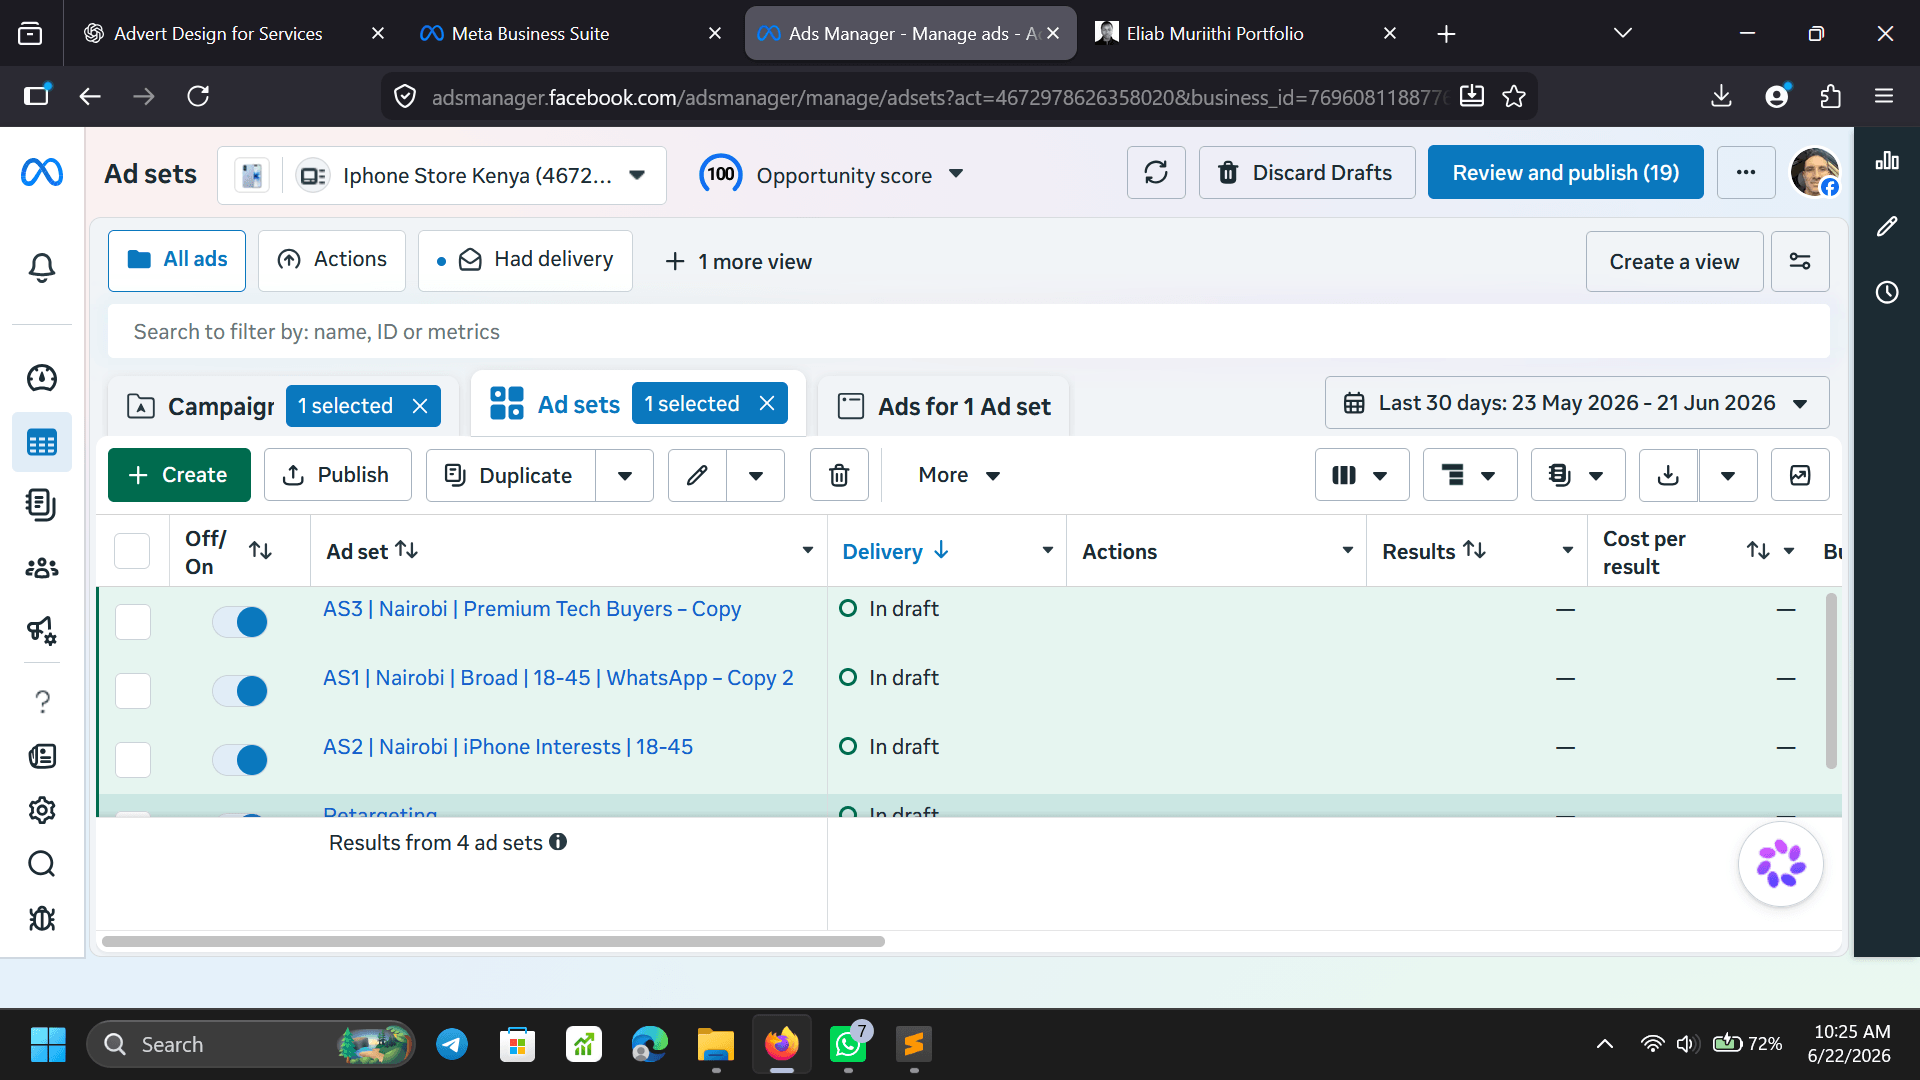Open AS2 Nairobi iPhone Interests ad set link
The image size is (1920, 1080).
(508, 747)
